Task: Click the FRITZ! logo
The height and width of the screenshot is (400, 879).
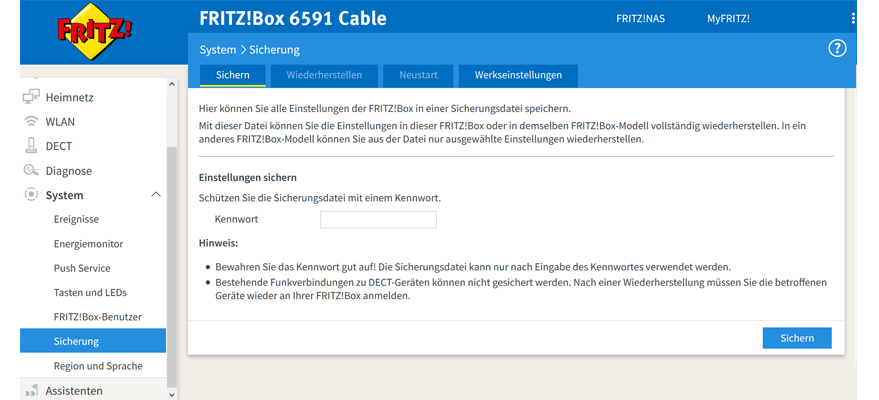Action: tap(96, 29)
